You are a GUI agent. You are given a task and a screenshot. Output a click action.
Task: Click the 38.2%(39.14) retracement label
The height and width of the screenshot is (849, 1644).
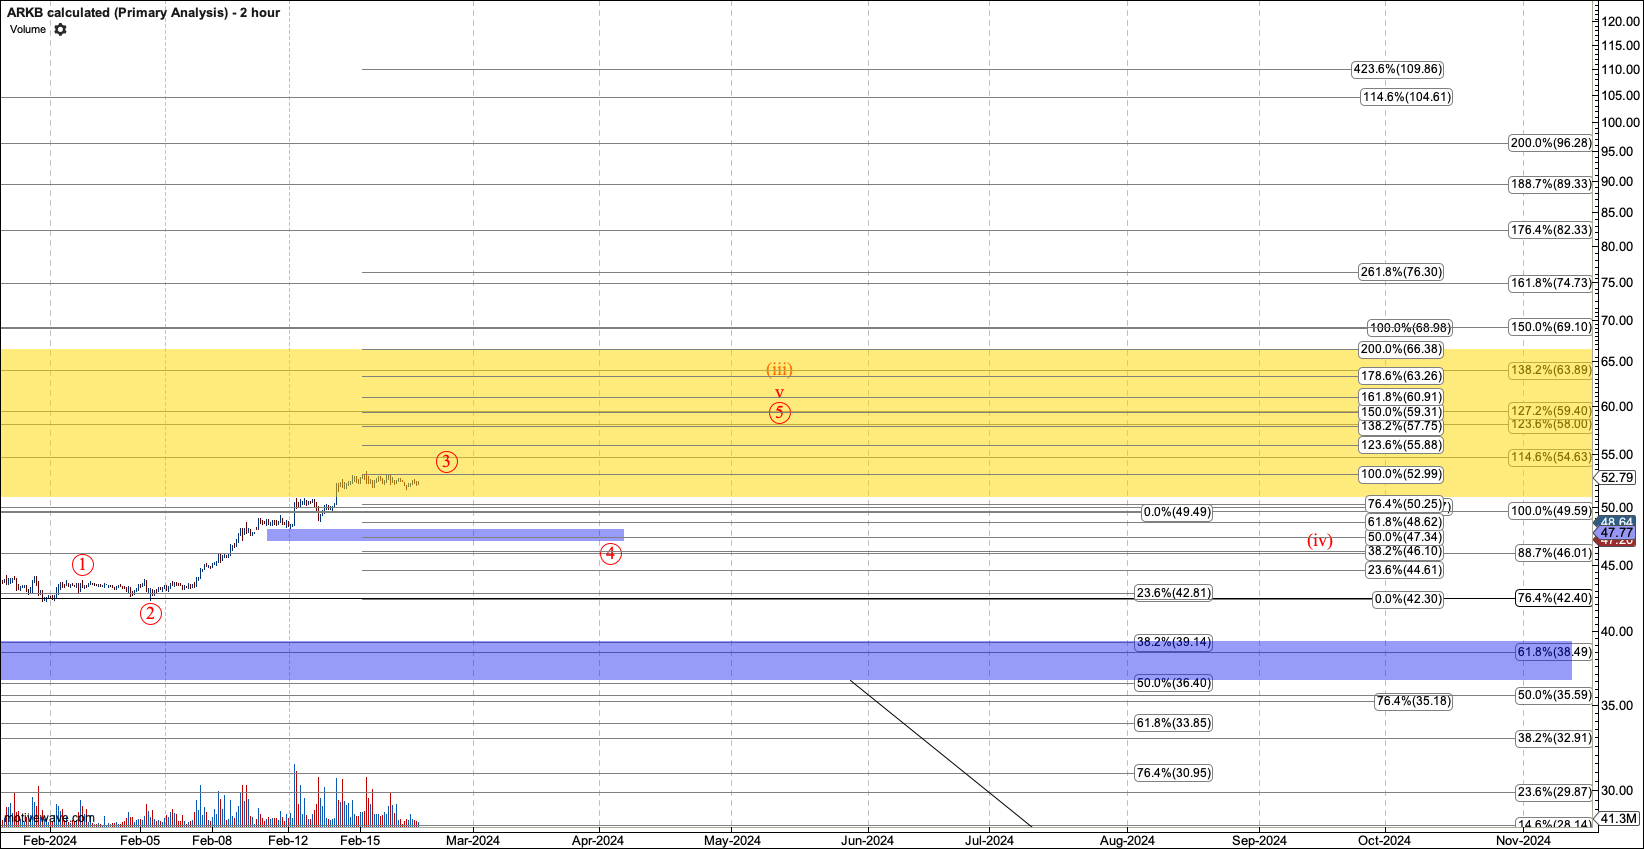click(x=1173, y=643)
